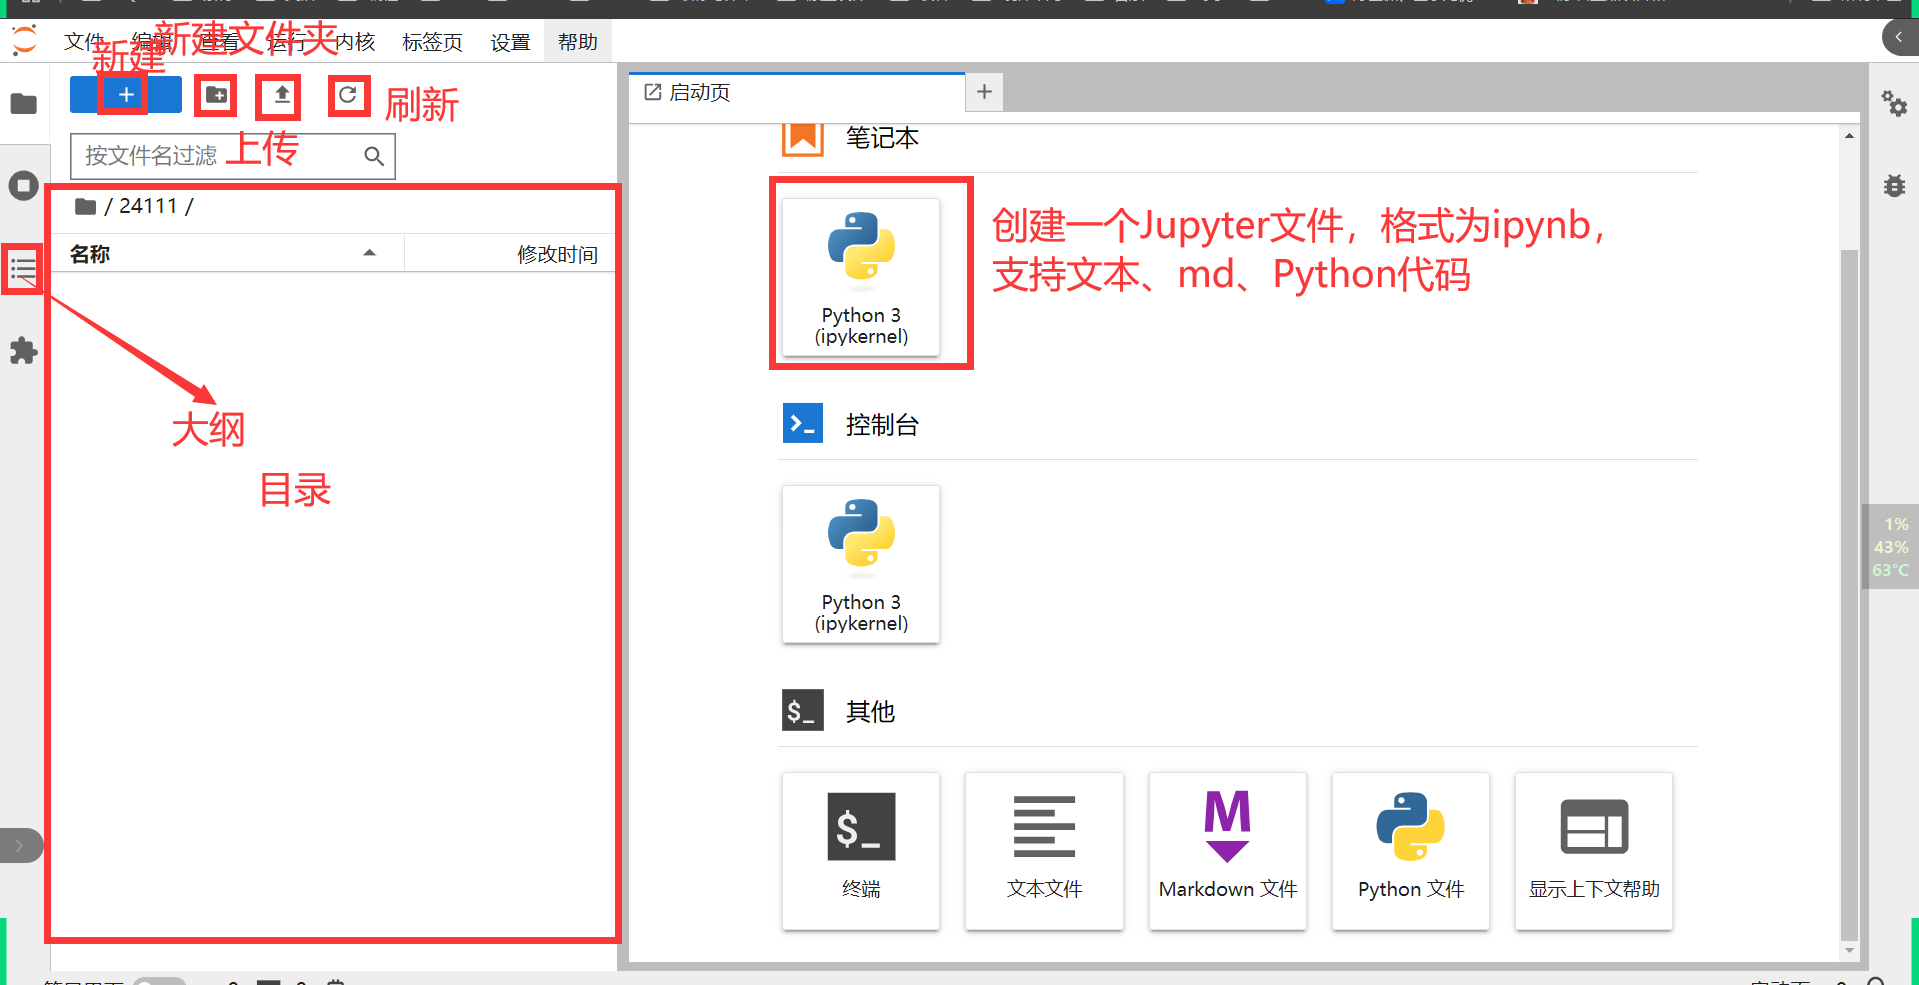
Task: Click the launcher vertical scrollbar
Action: click(1849, 595)
